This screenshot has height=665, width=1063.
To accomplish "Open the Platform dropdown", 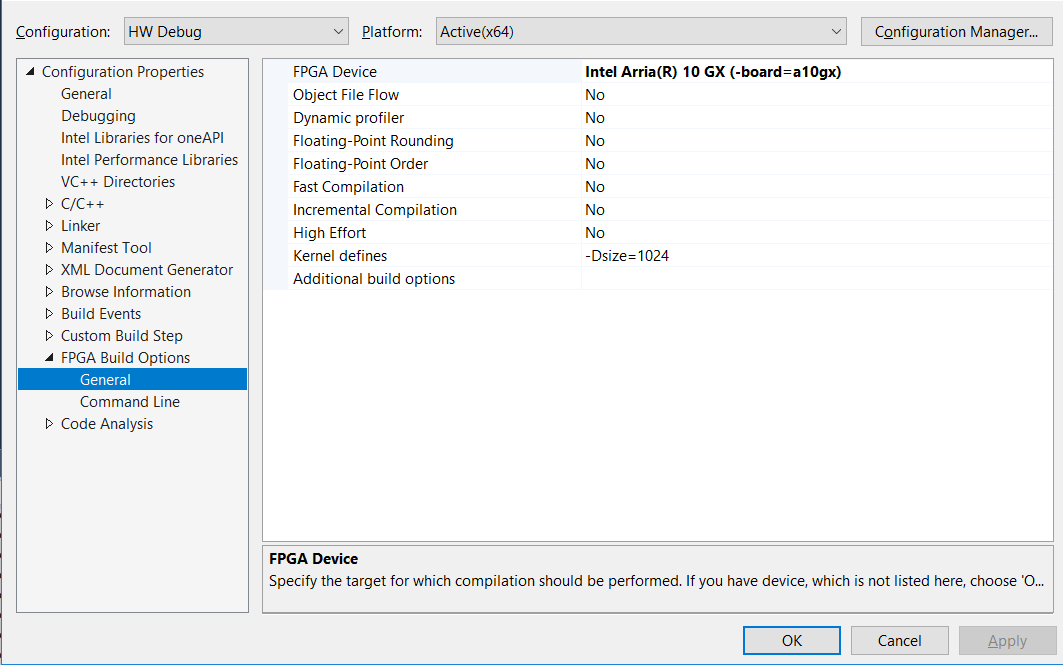I will point(642,32).
